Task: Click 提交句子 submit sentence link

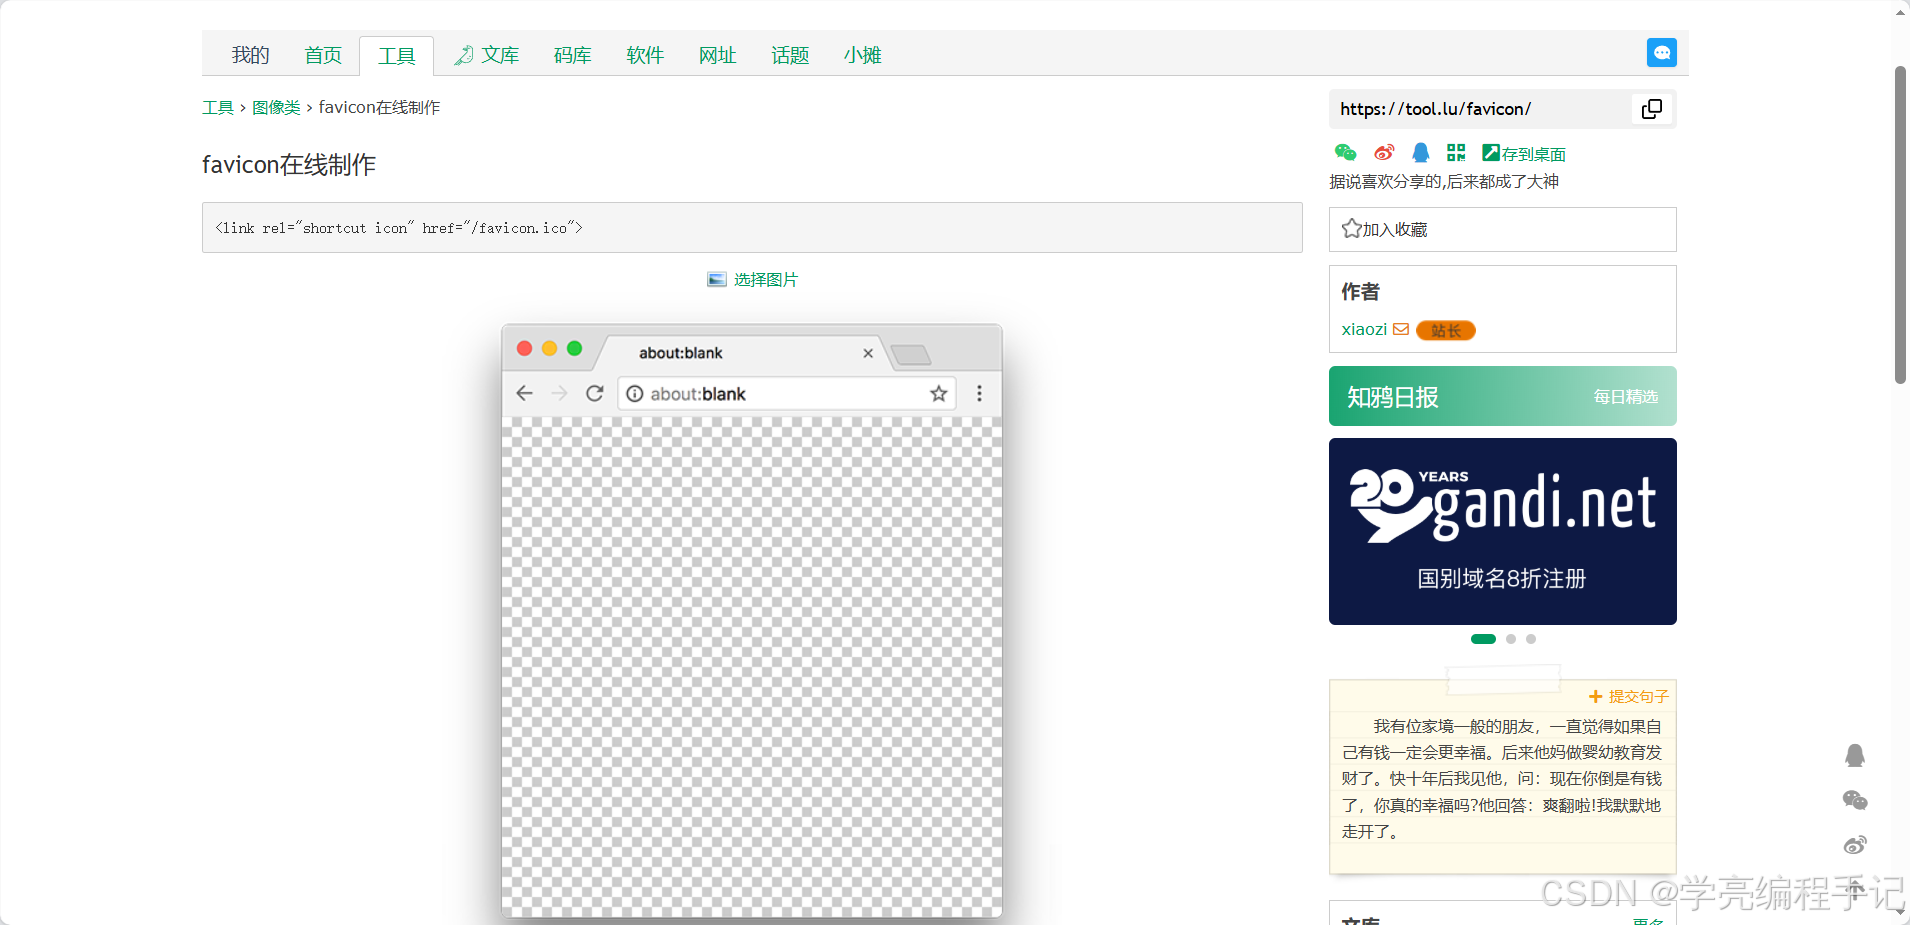Action: coord(1629,696)
